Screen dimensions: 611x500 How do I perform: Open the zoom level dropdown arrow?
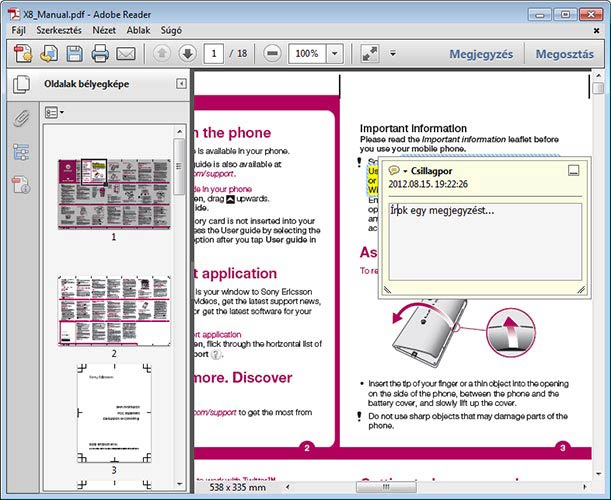pyautogui.click(x=335, y=53)
